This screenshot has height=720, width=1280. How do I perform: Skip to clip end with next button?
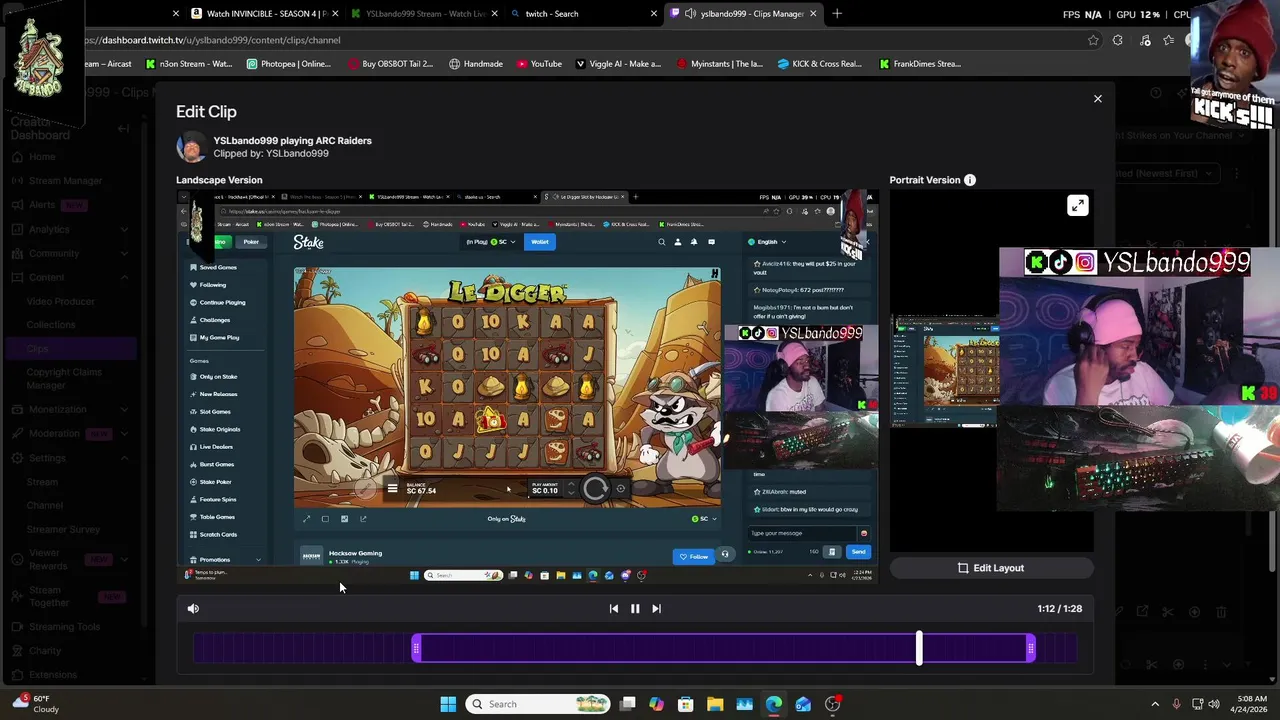[656, 608]
